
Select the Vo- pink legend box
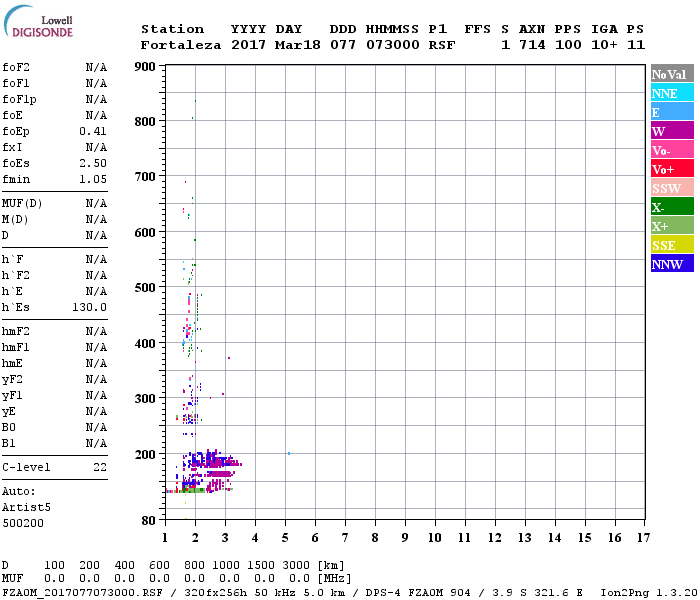coord(672,150)
